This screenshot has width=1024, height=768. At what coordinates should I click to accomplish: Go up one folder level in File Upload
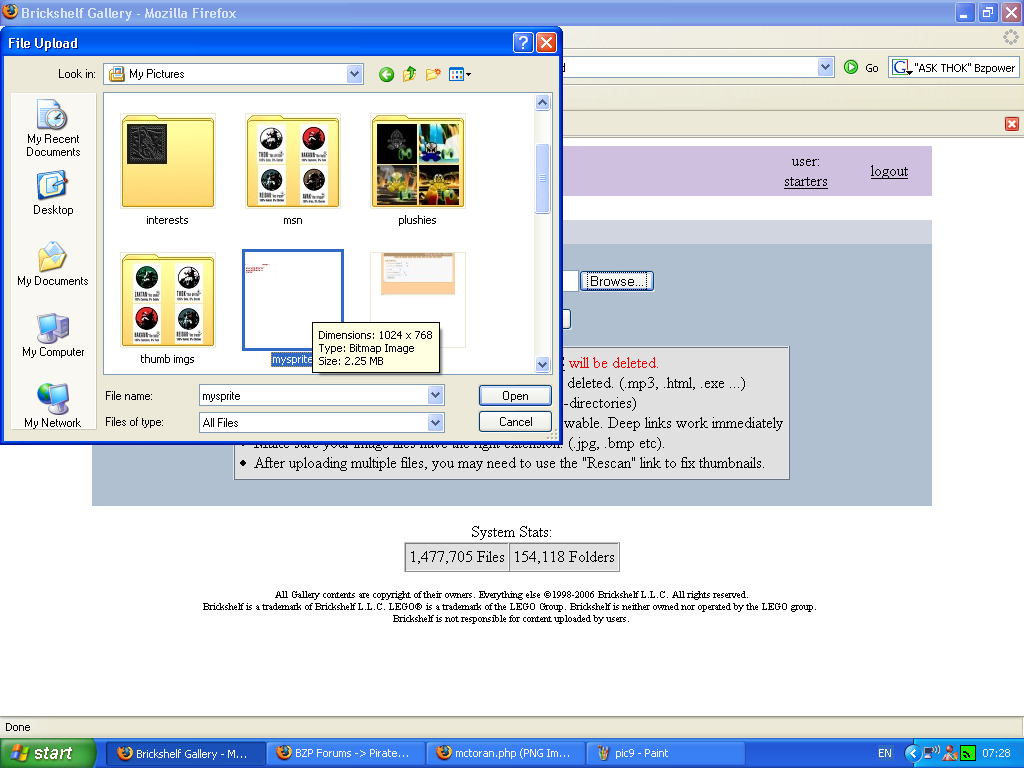pos(409,74)
